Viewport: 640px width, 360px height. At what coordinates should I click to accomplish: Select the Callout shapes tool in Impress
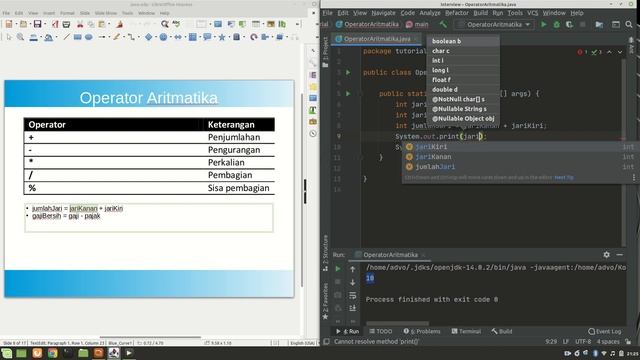[207, 38]
